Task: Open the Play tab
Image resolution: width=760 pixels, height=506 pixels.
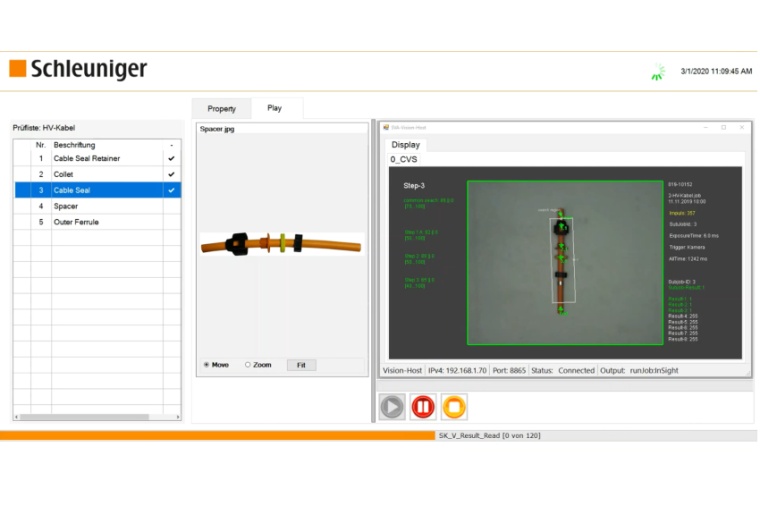Action: click(274, 108)
